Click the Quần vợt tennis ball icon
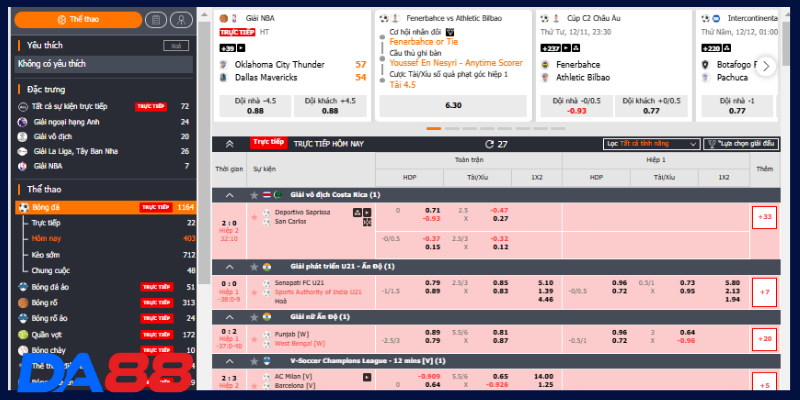 pos(22,335)
